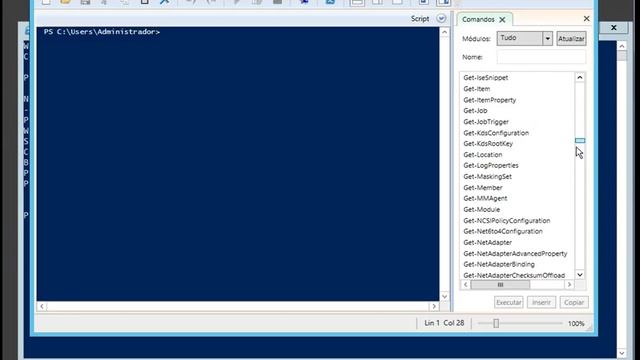Select Get-ItemProperty in the list

(489, 100)
